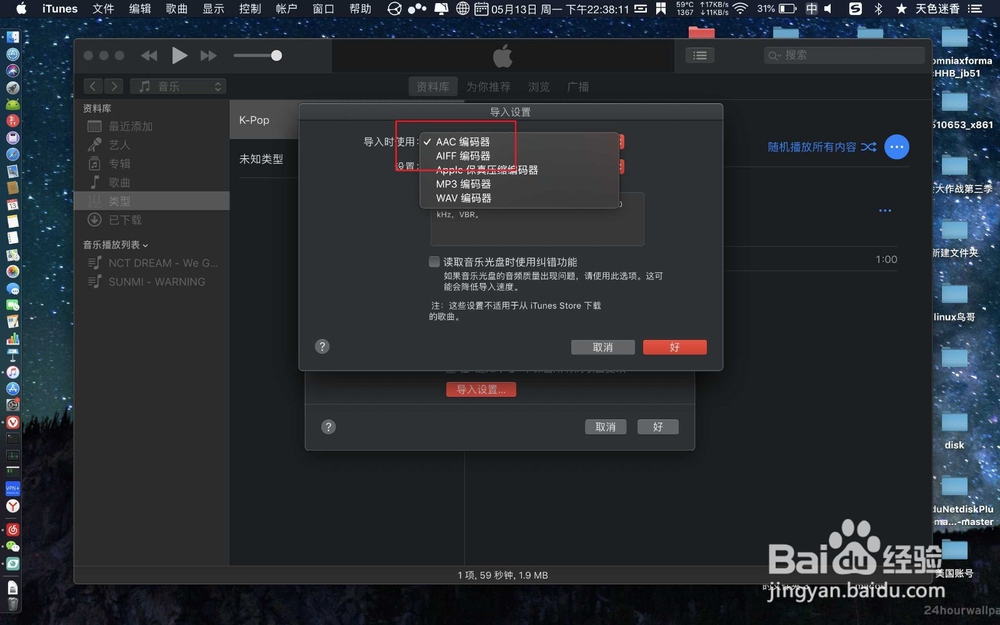Screen dimensions: 1000x625
Task: Choose MP3 编码器 from the dropdown list
Action: tap(519, 184)
